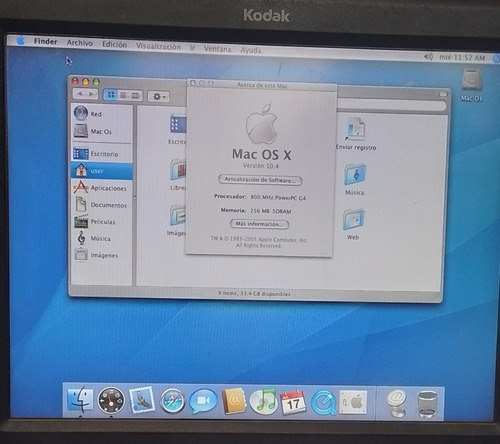The image size is (500, 444).
Task: Open Dashboard from the Dock
Action: (111, 400)
